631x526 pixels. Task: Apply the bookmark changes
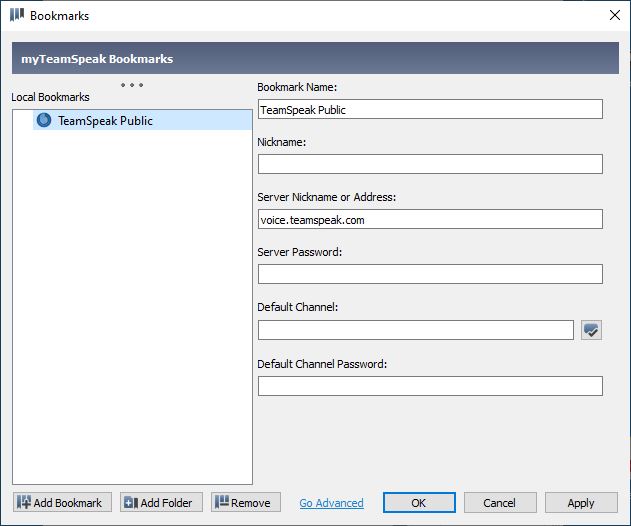click(x=581, y=502)
